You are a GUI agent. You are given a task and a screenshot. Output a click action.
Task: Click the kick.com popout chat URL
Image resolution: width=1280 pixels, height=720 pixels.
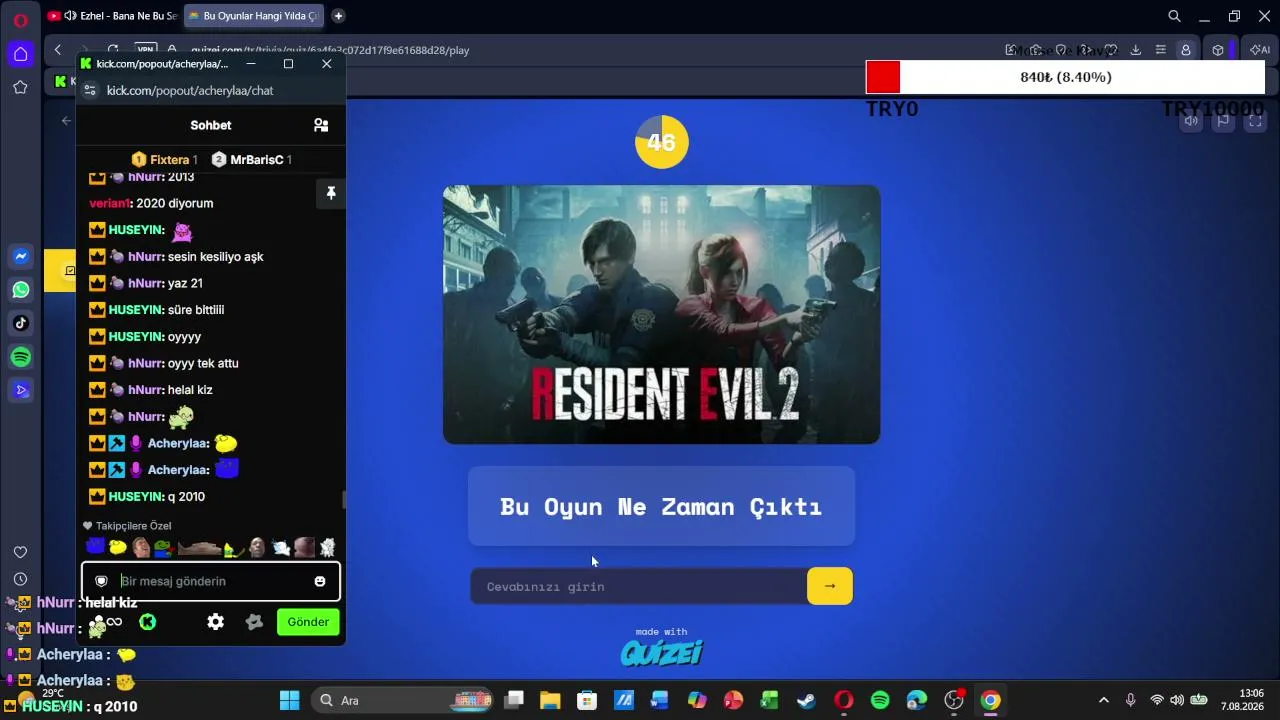click(x=190, y=90)
